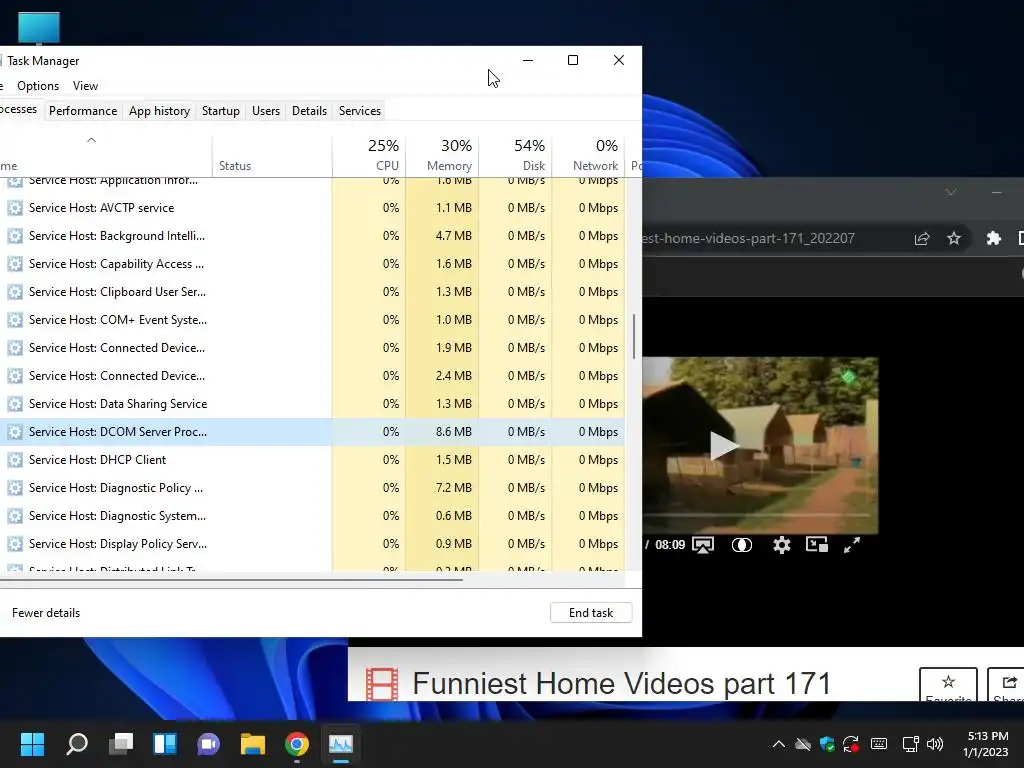Bookmark this page with star icon in Chrome

point(954,238)
